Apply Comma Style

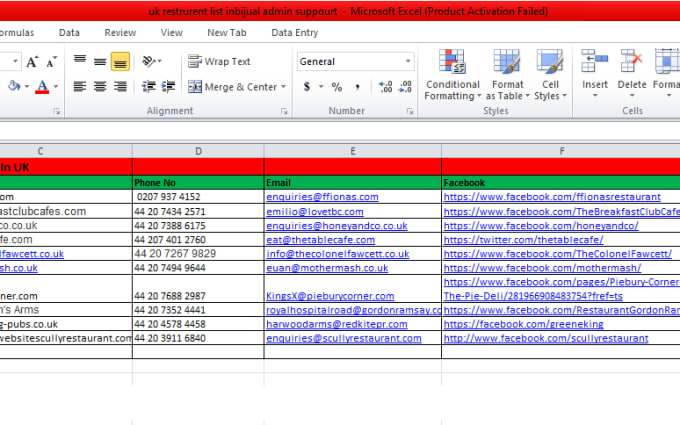pos(357,87)
